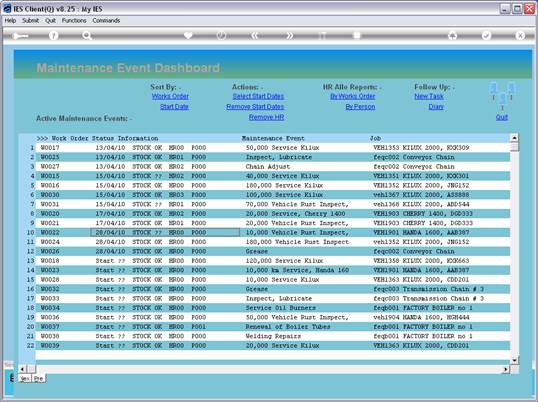Open the Commands menu

[x=106, y=21]
